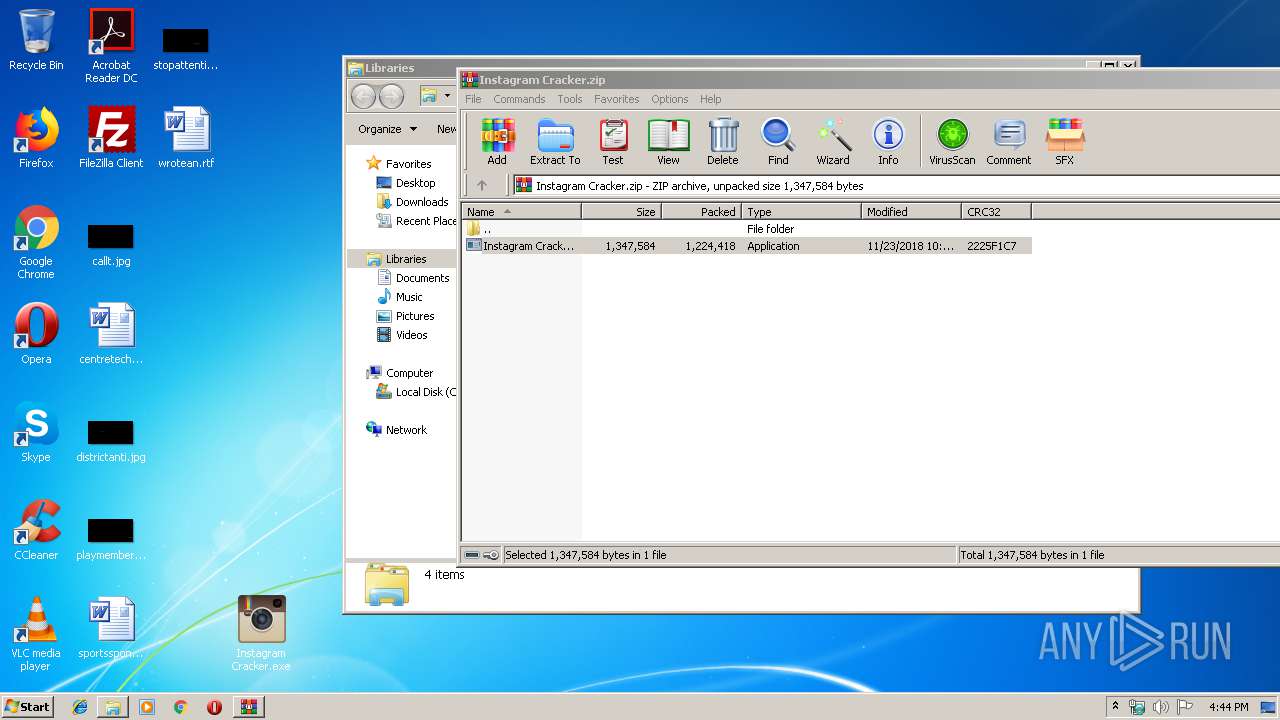The width and height of the screenshot is (1280, 720).
Task: Open the Find tool in WinRAR
Action: 778,141
